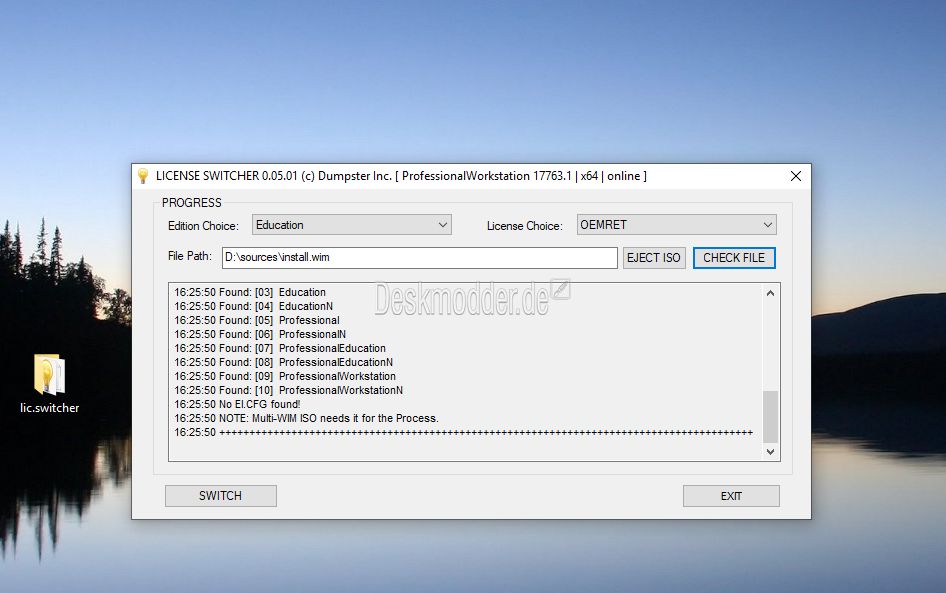
Task: Click the lightbulb icon in the title bar
Action: pos(143,175)
